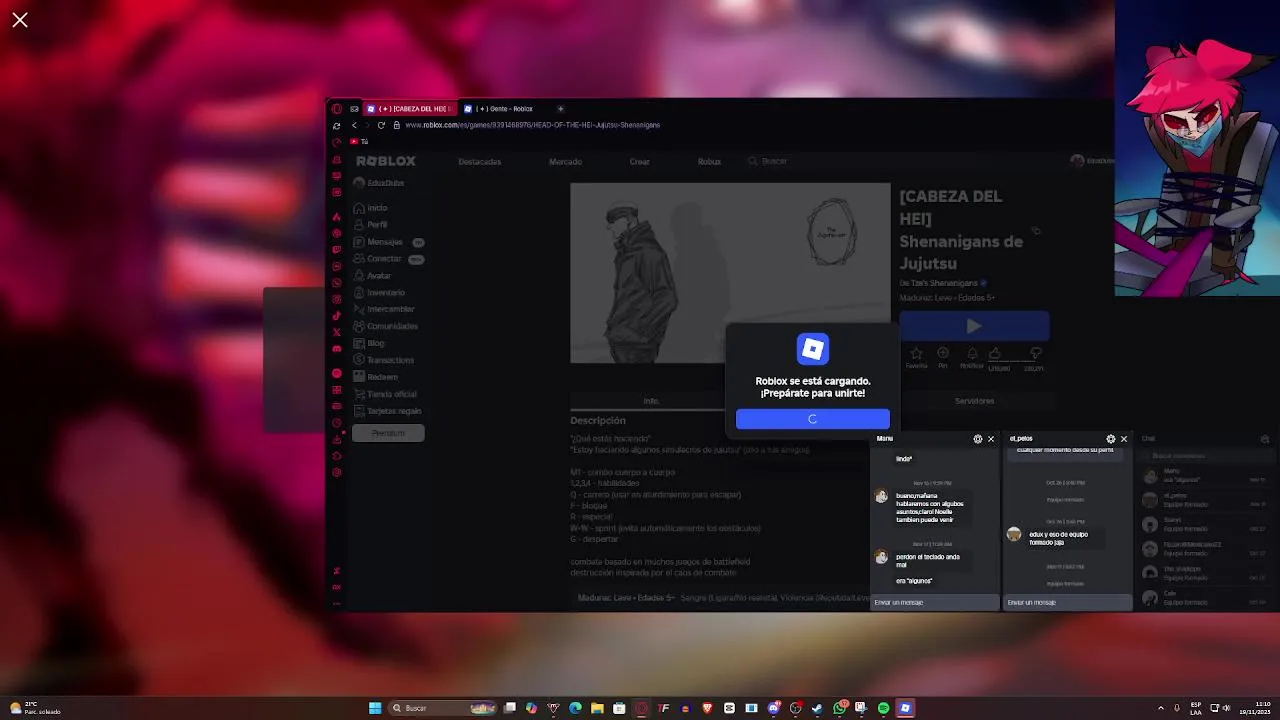Click the Pin icon under Play button
The height and width of the screenshot is (720, 1280).
(943, 355)
